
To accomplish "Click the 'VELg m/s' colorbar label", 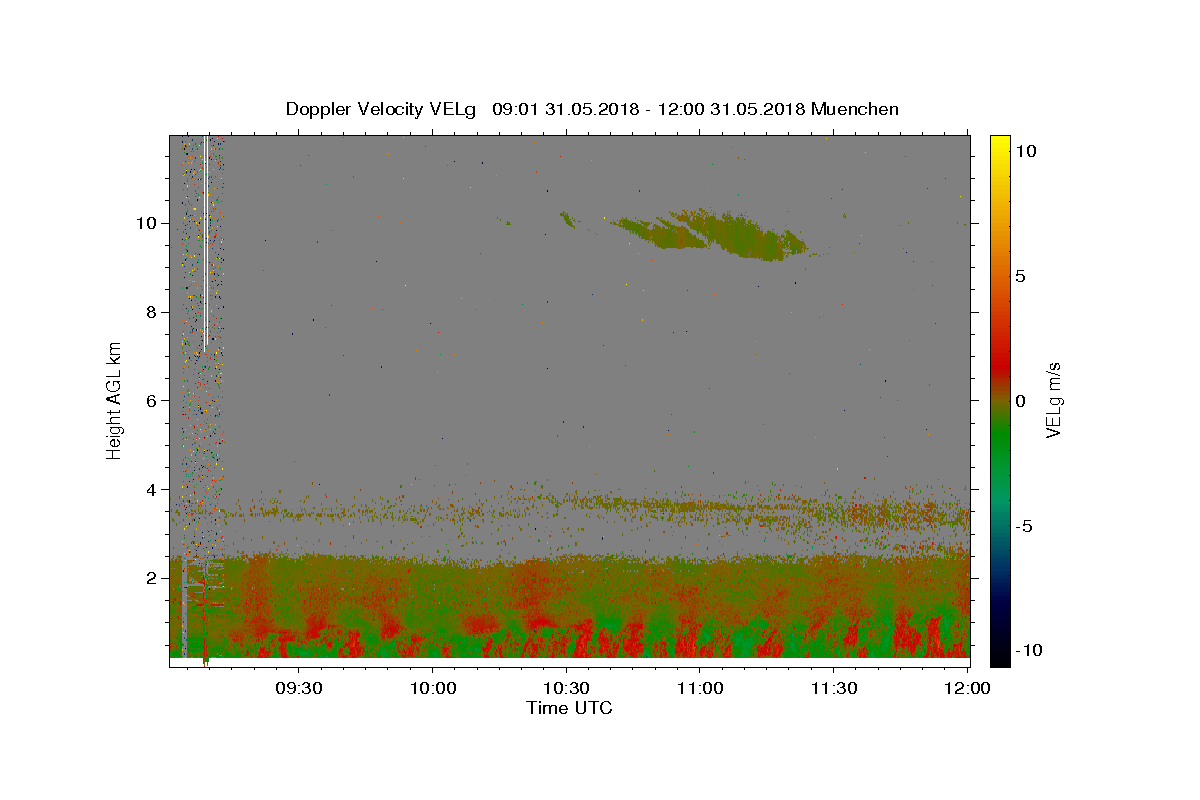I will (x=1053, y=401).
